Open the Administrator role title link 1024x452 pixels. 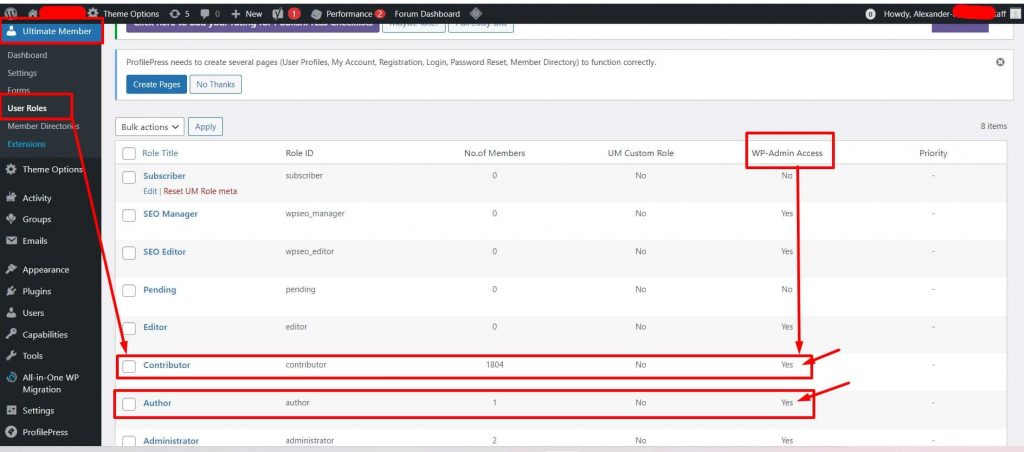pyautogui.click(x=171, y=441)
